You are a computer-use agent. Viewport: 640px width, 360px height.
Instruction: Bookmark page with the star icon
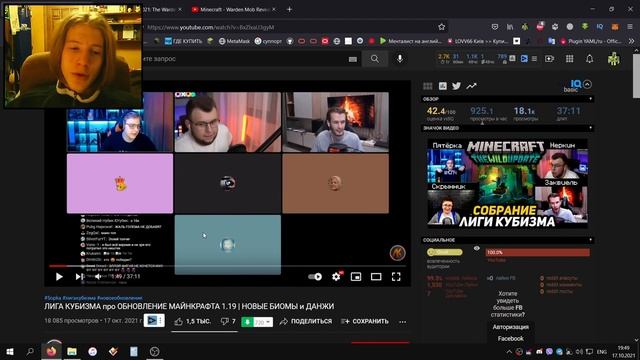click(442, 27)
